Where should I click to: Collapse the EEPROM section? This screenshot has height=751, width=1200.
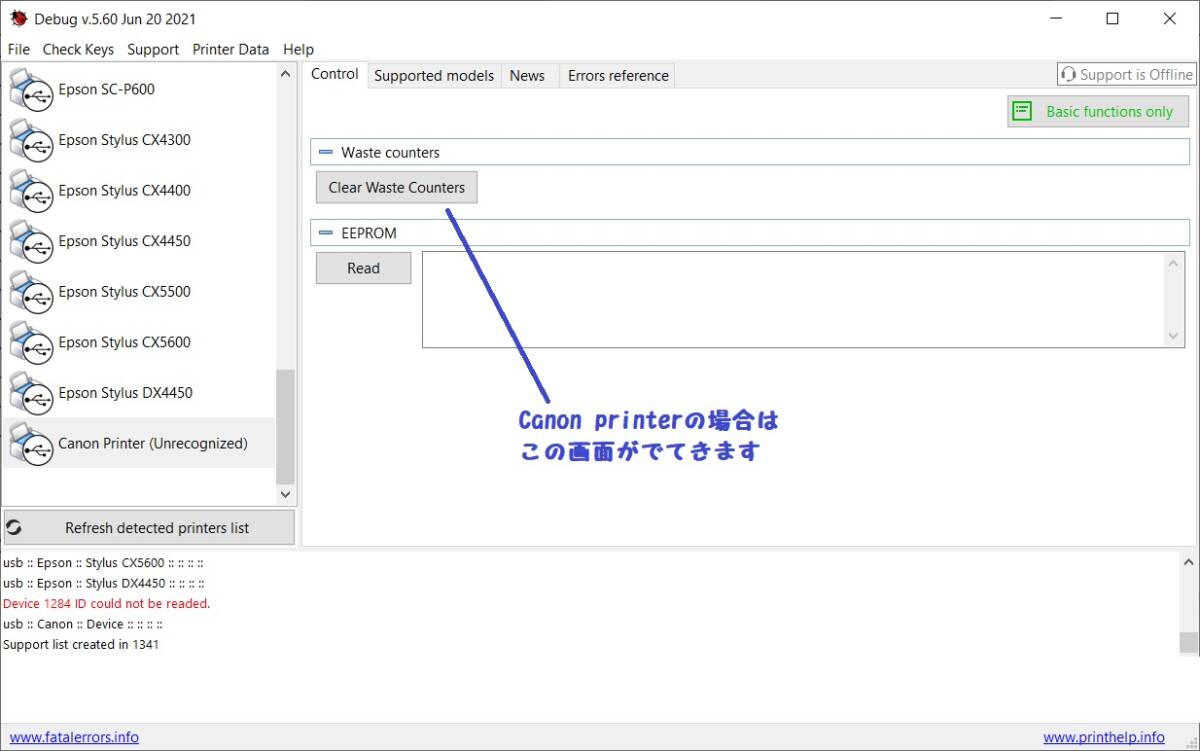[325, 233]
